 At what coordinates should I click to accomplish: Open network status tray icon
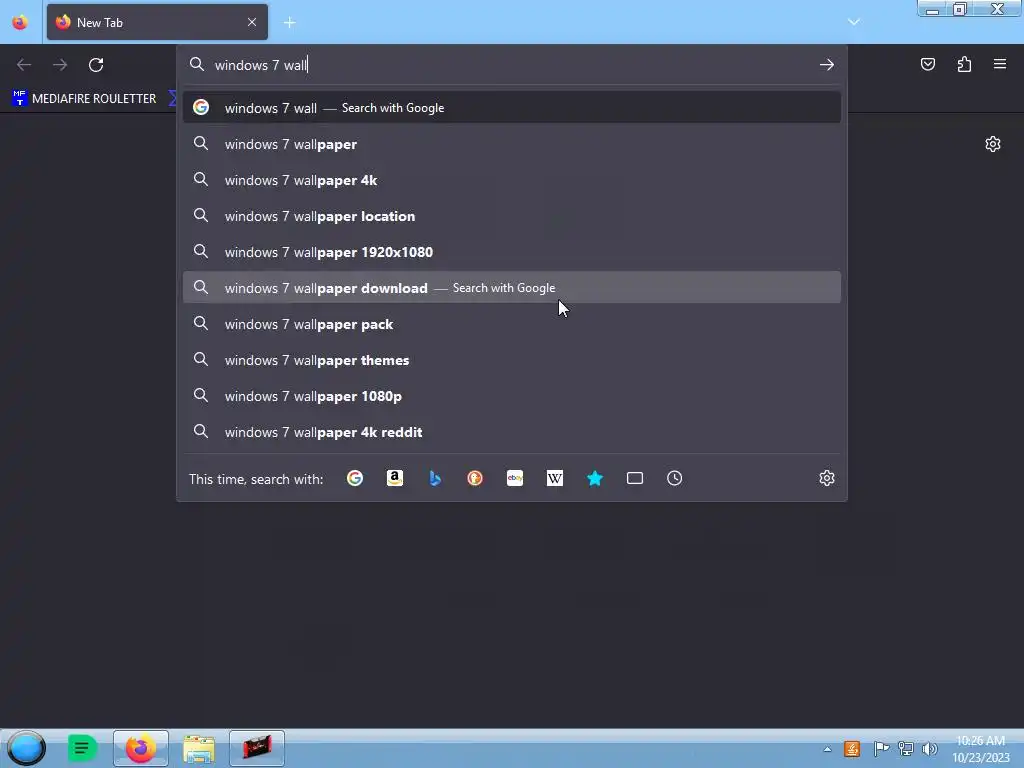click(906, 748)
